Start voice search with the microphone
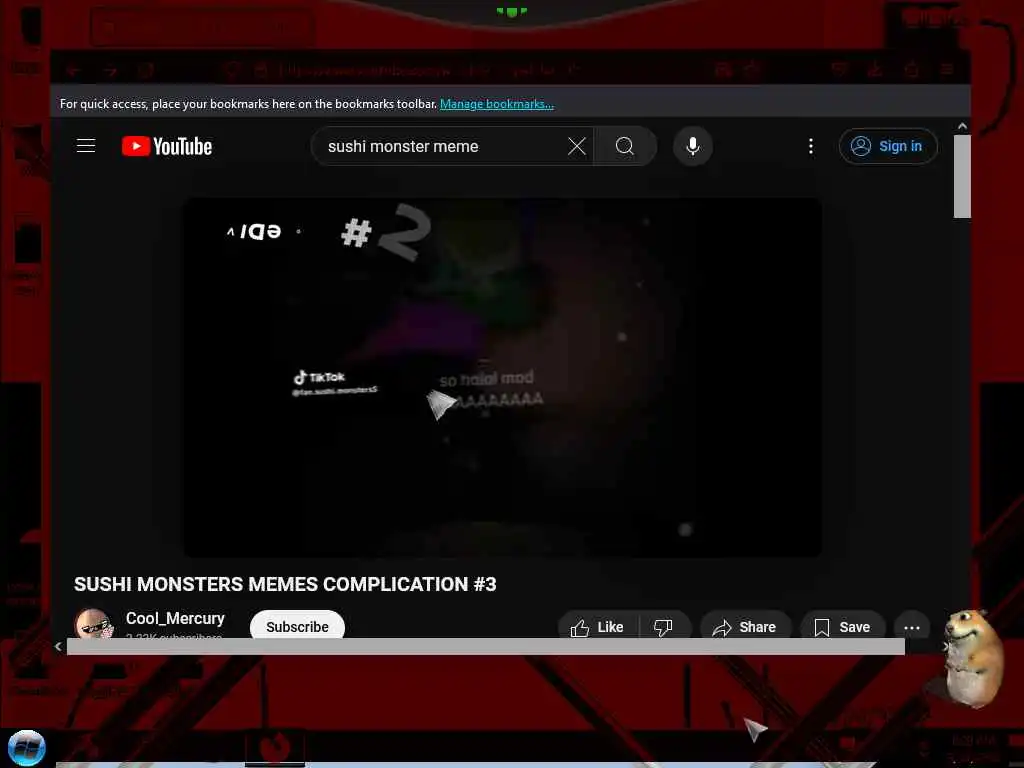Screen dimensions: 1024x768 [x=692, y=146]
